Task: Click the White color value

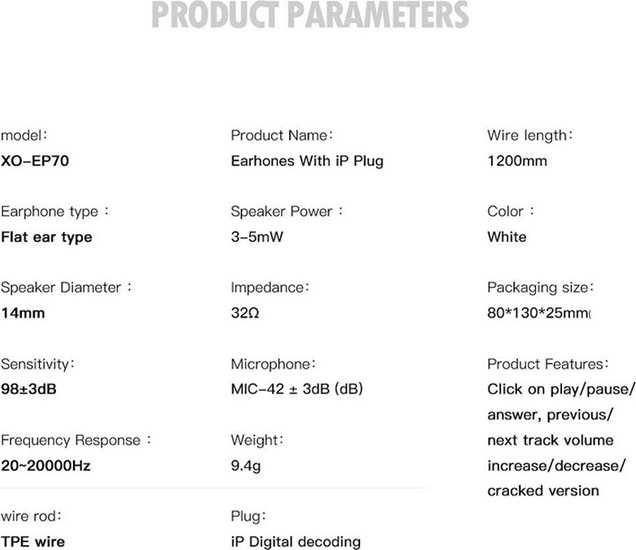Action: [x=507, y=237]
